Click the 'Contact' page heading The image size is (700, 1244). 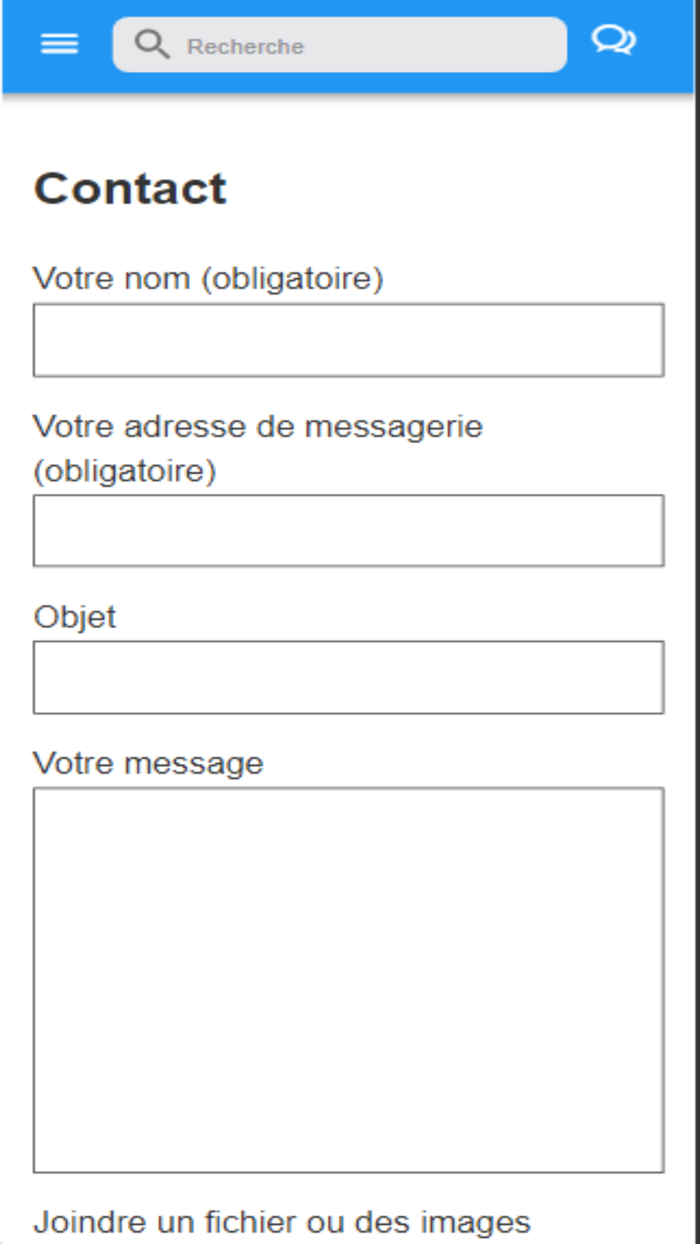click(130, 188)
